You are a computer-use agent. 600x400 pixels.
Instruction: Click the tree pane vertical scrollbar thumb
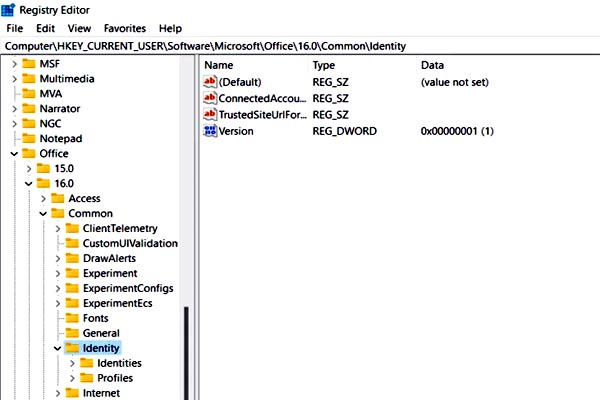(x=186, y=353)
